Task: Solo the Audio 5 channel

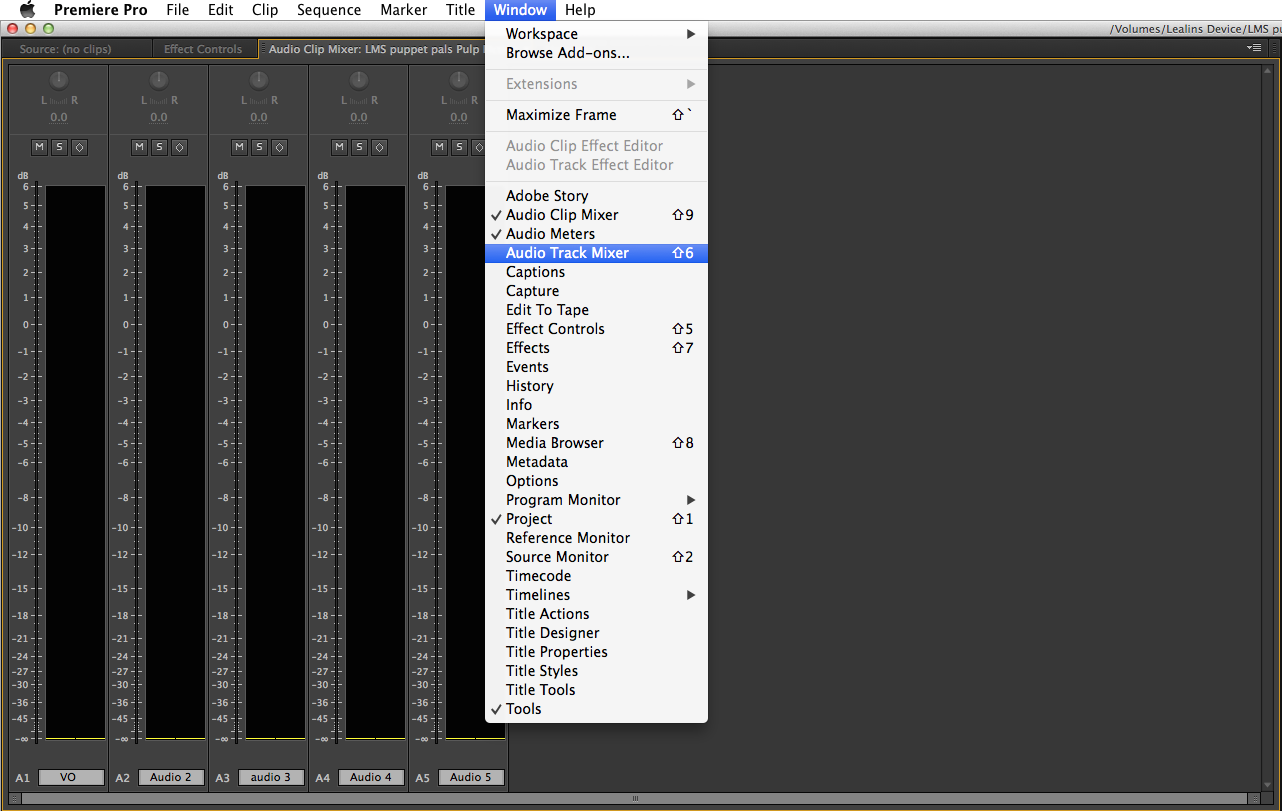Action: (459, 147)
